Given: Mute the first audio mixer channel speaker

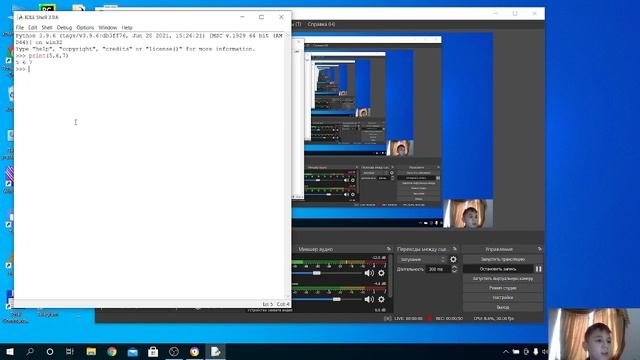Looking at the screenshot, I should click(x=369, y=273).
